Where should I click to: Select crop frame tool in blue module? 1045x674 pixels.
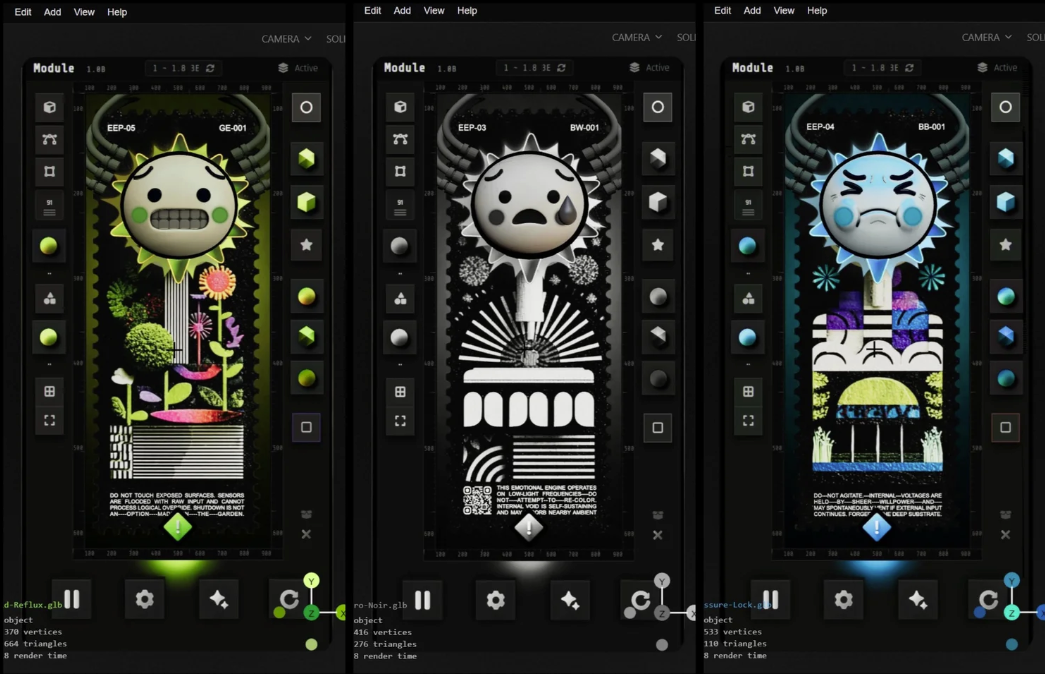click(748, 171)
